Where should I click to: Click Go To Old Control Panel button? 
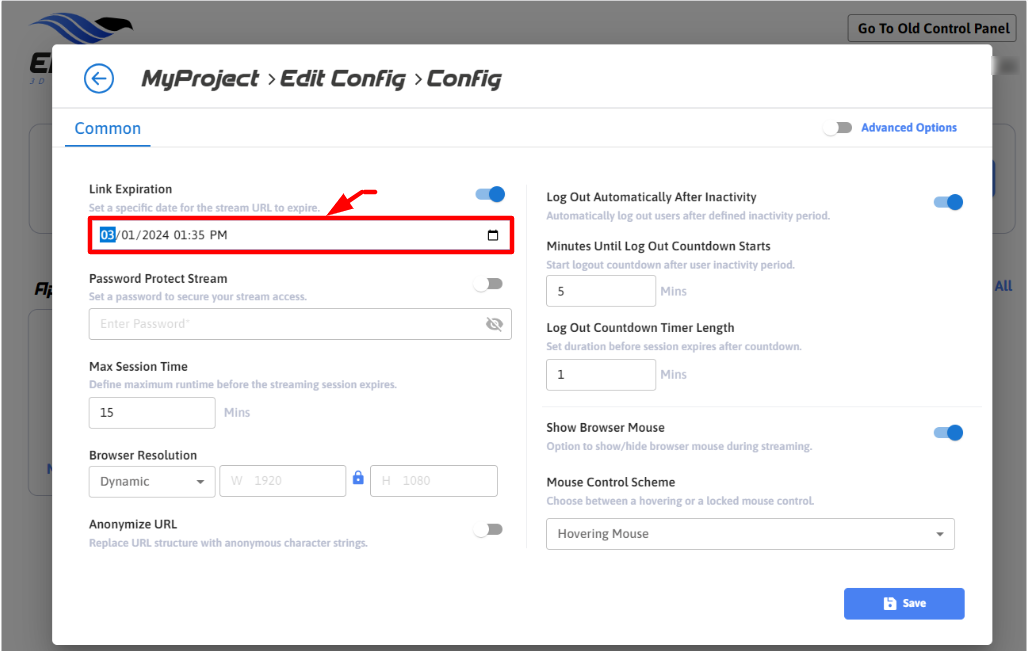[934, 28]
